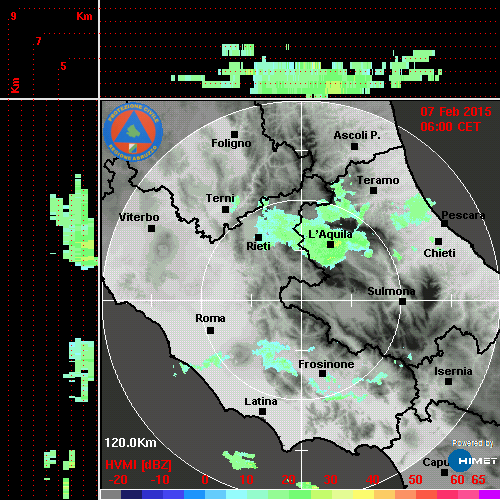Click the date text 07 Feb 2015
Viewport: 500px width, 500px height.
[456, 112]
